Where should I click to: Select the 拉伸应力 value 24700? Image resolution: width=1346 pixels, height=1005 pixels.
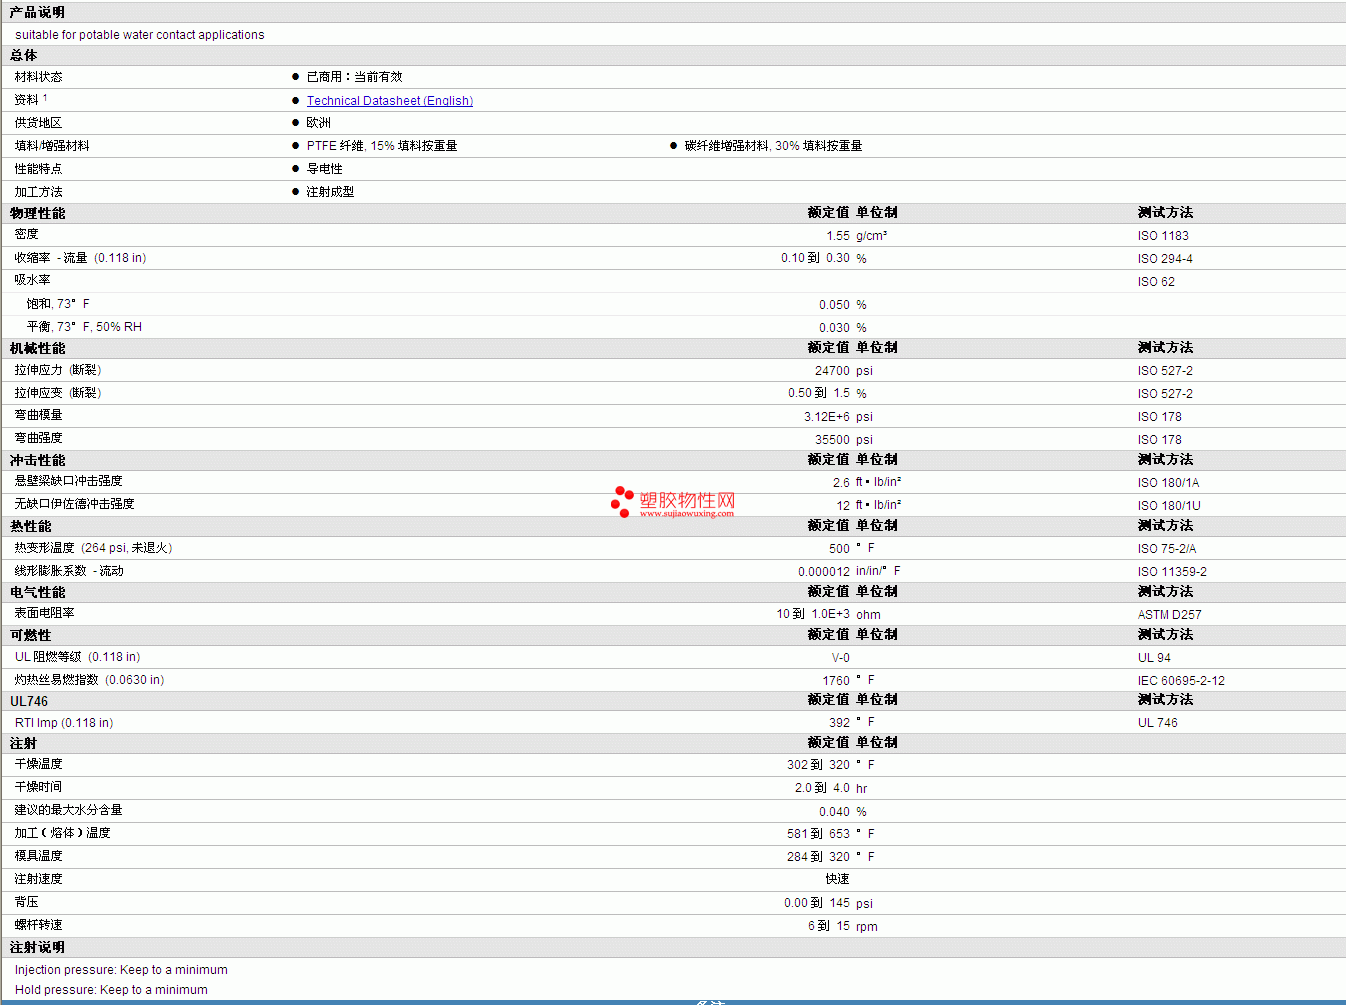pyautogui.click(x=832, y=371)
